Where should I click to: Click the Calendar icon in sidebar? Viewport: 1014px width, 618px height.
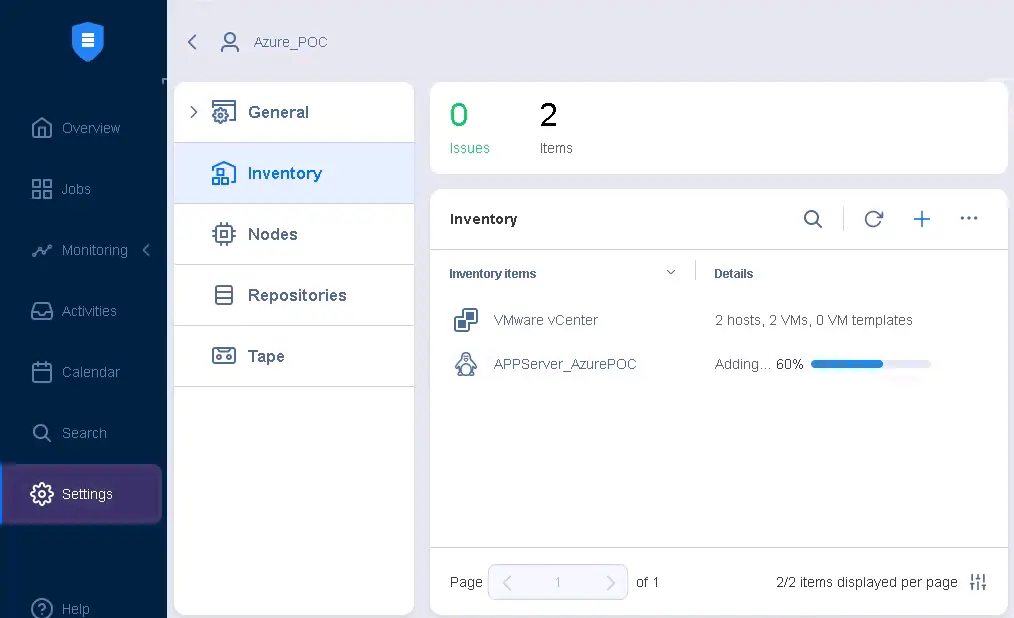pos(42,372)
